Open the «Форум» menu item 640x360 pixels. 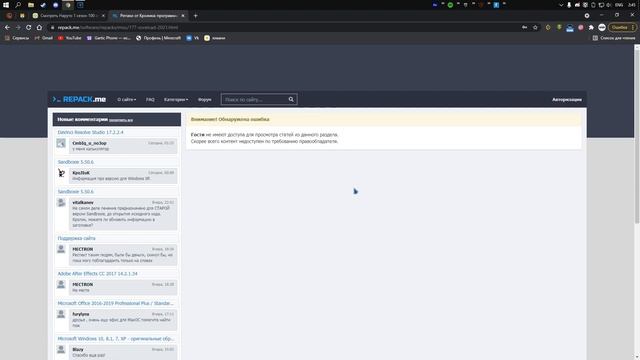(204, 99)
